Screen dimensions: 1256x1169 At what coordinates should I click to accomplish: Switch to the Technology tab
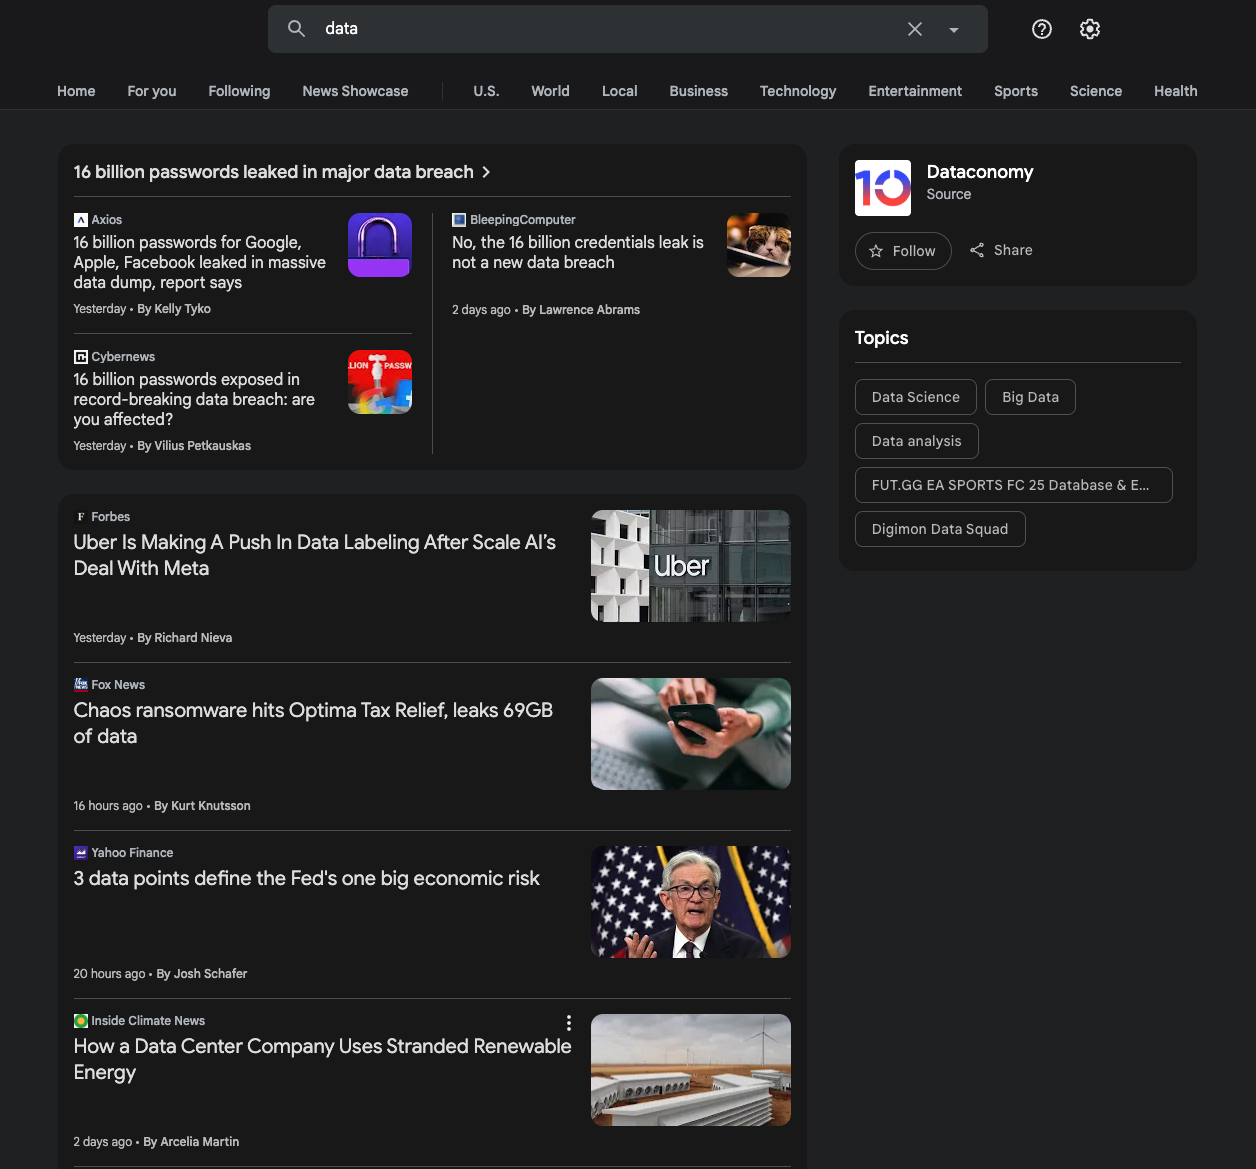(x=797, y=91)
